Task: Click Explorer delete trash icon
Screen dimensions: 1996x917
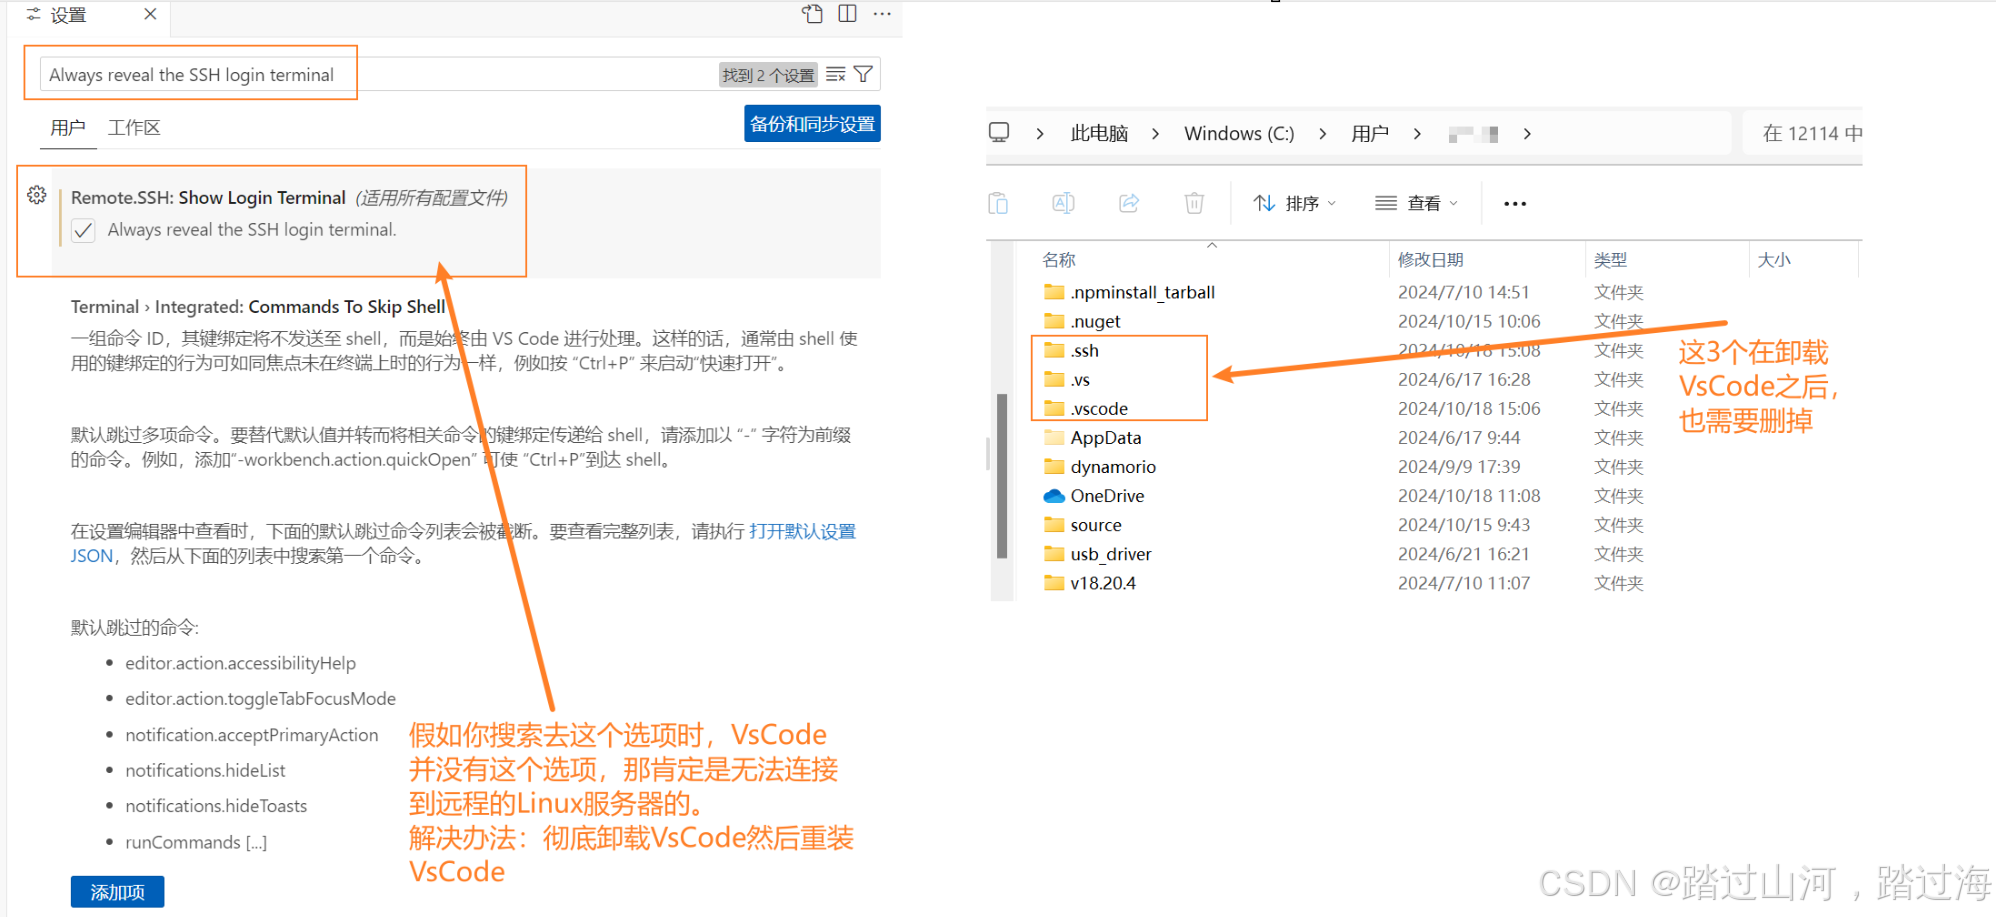Action: (1194, 203)
